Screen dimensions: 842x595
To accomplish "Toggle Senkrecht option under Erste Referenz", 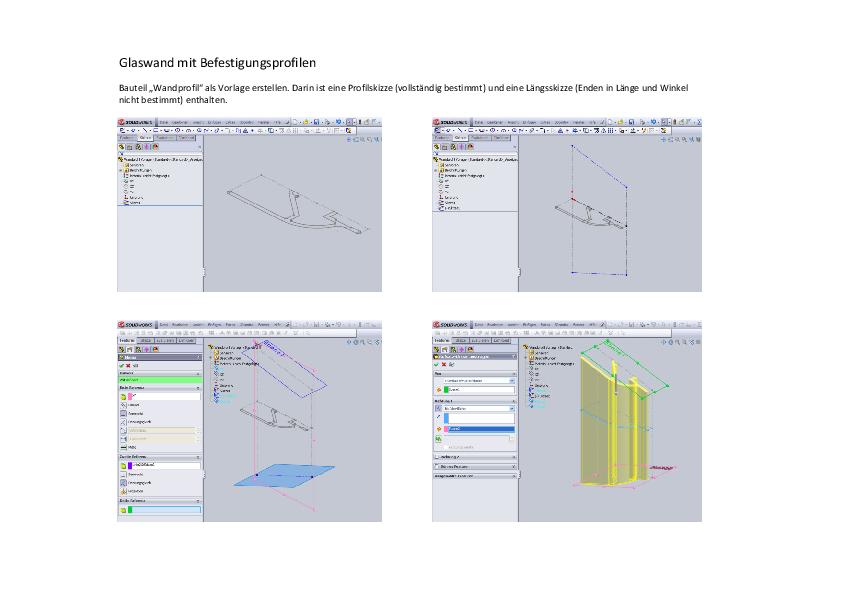I will click(124, 413).
